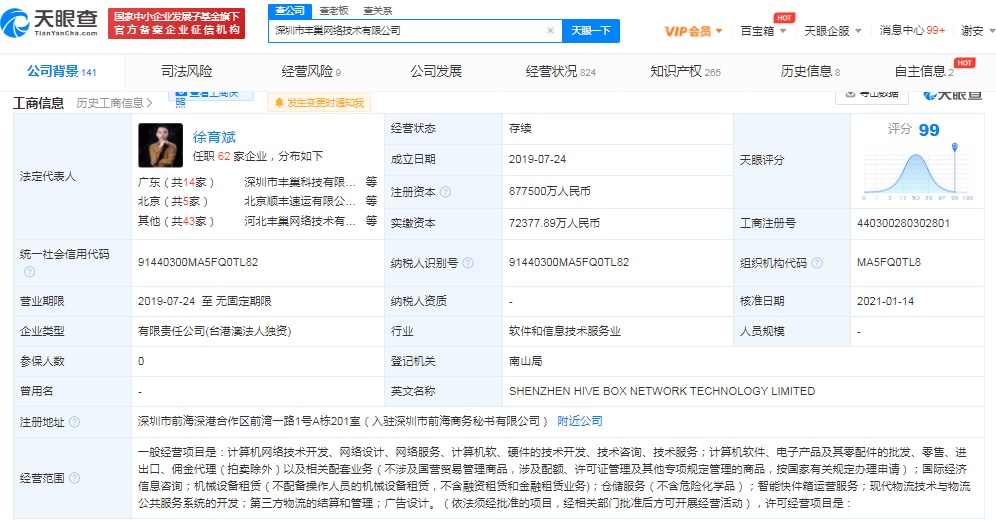996x520 pixels.
Task: Open 北京顺丰速运有限公 company link
Action: click(300, 201)
